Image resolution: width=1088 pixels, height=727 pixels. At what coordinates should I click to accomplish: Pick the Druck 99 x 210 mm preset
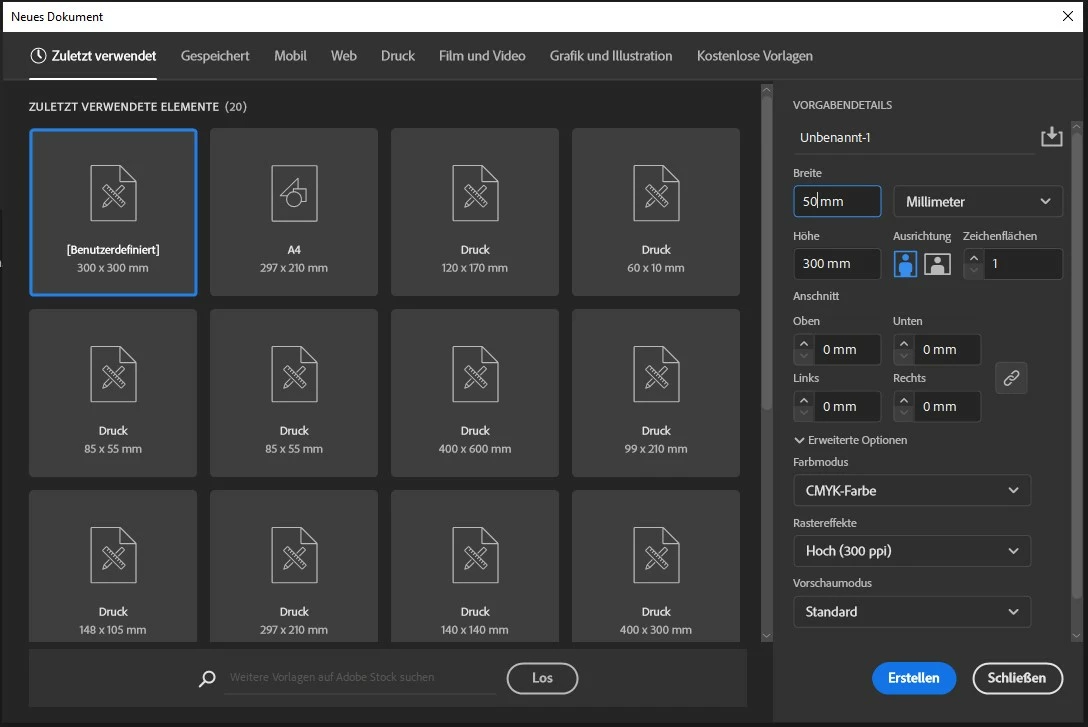tap(656, 393)
